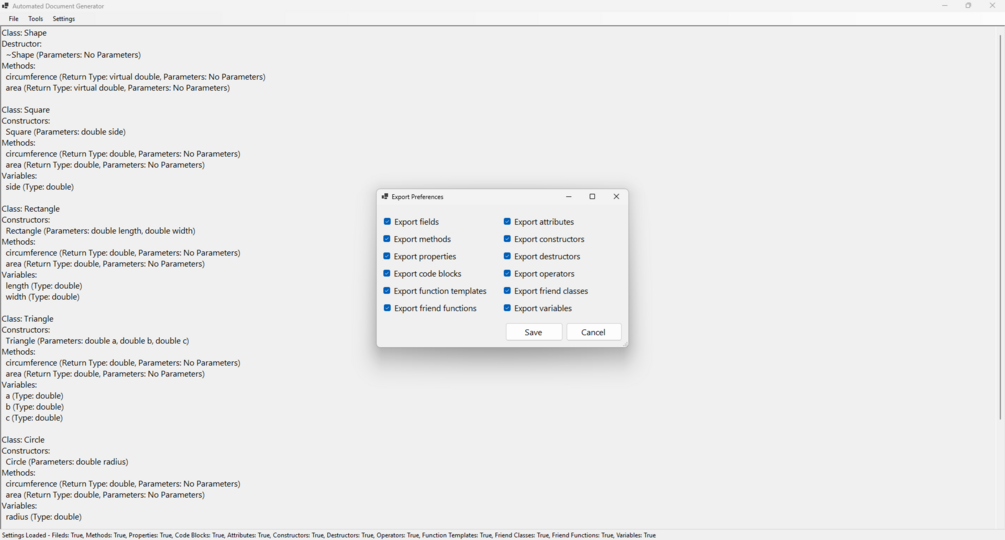Screen dimensions: 1005x540
Task: Uncheck Export methods option
Action: point(387,239)
